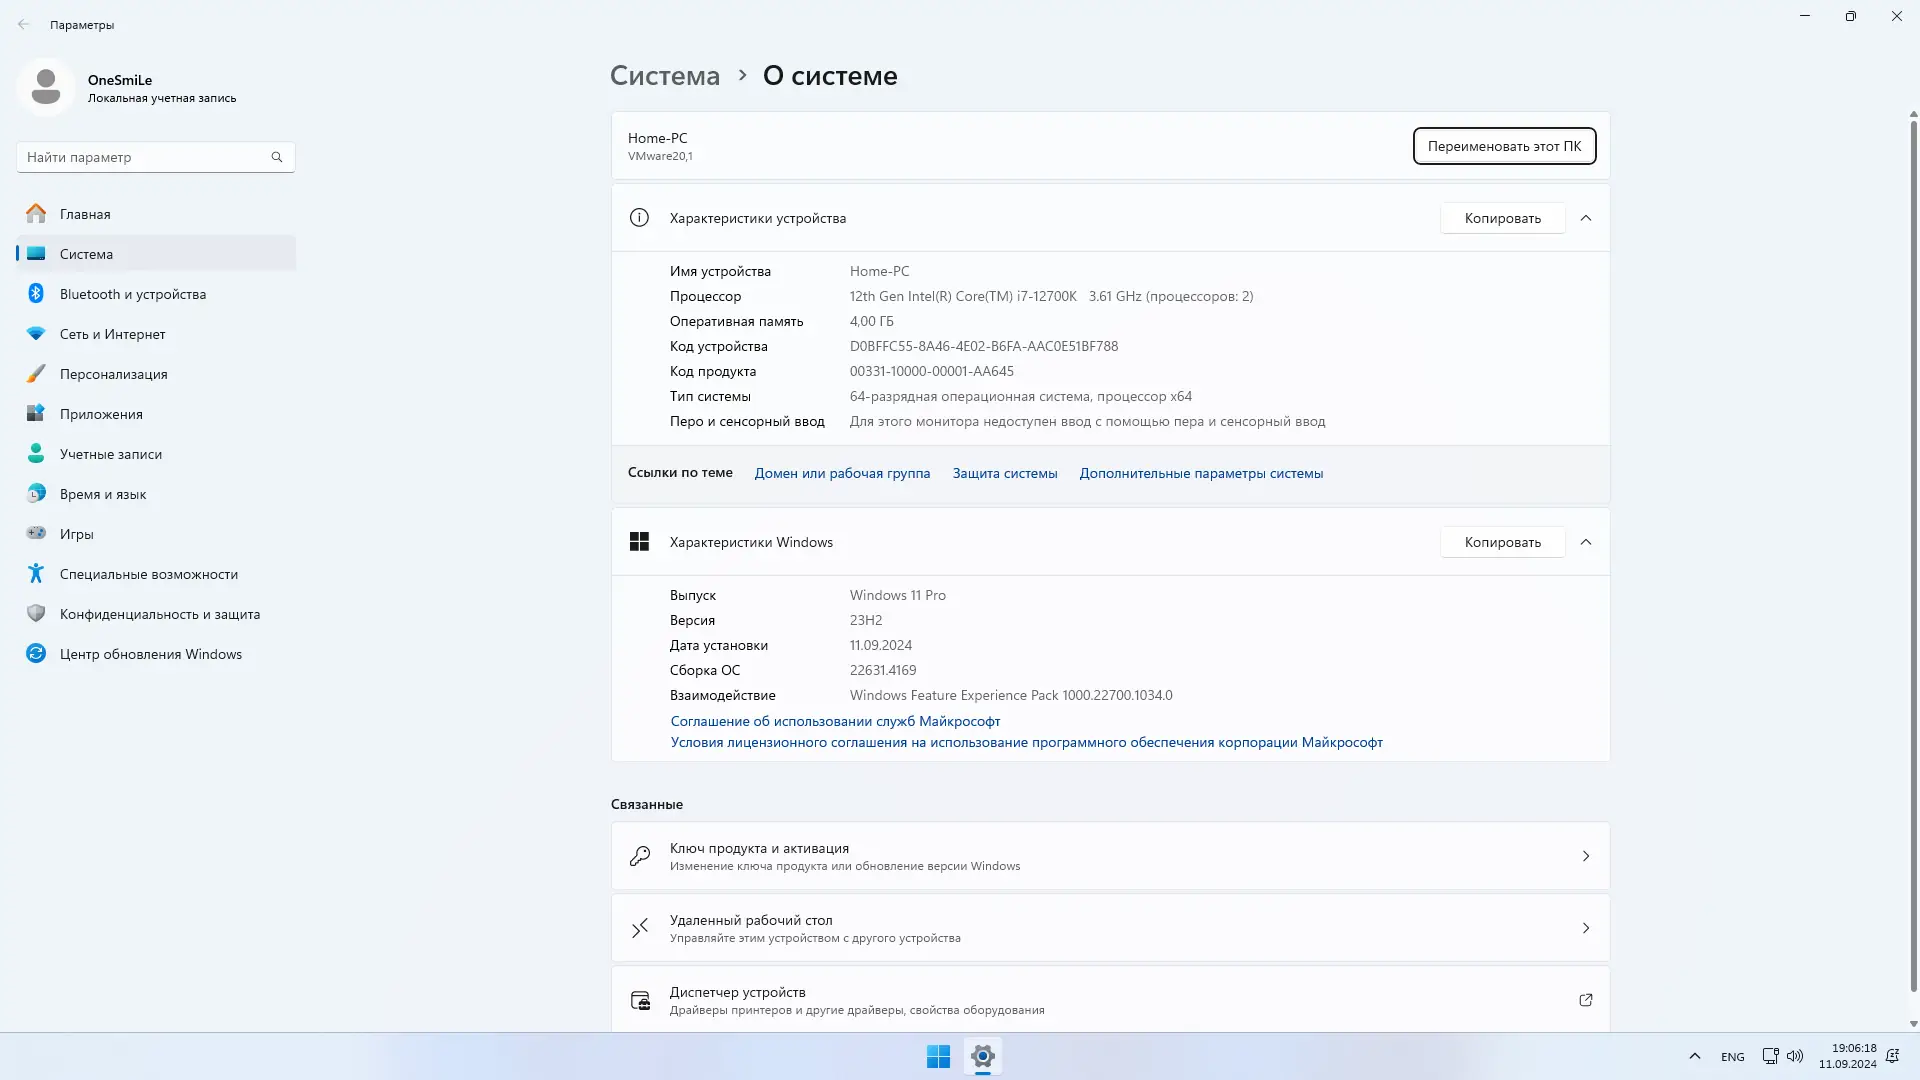Collapse Характеристики устройства section

click(x=1585, y=218)
